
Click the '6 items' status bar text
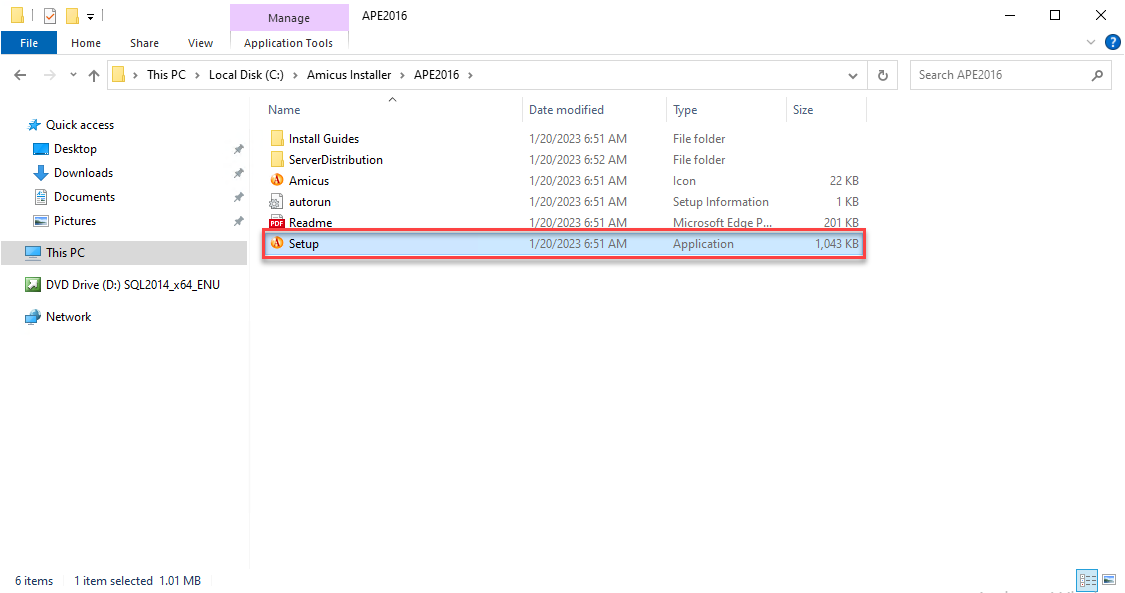click(x=34, y=581)
